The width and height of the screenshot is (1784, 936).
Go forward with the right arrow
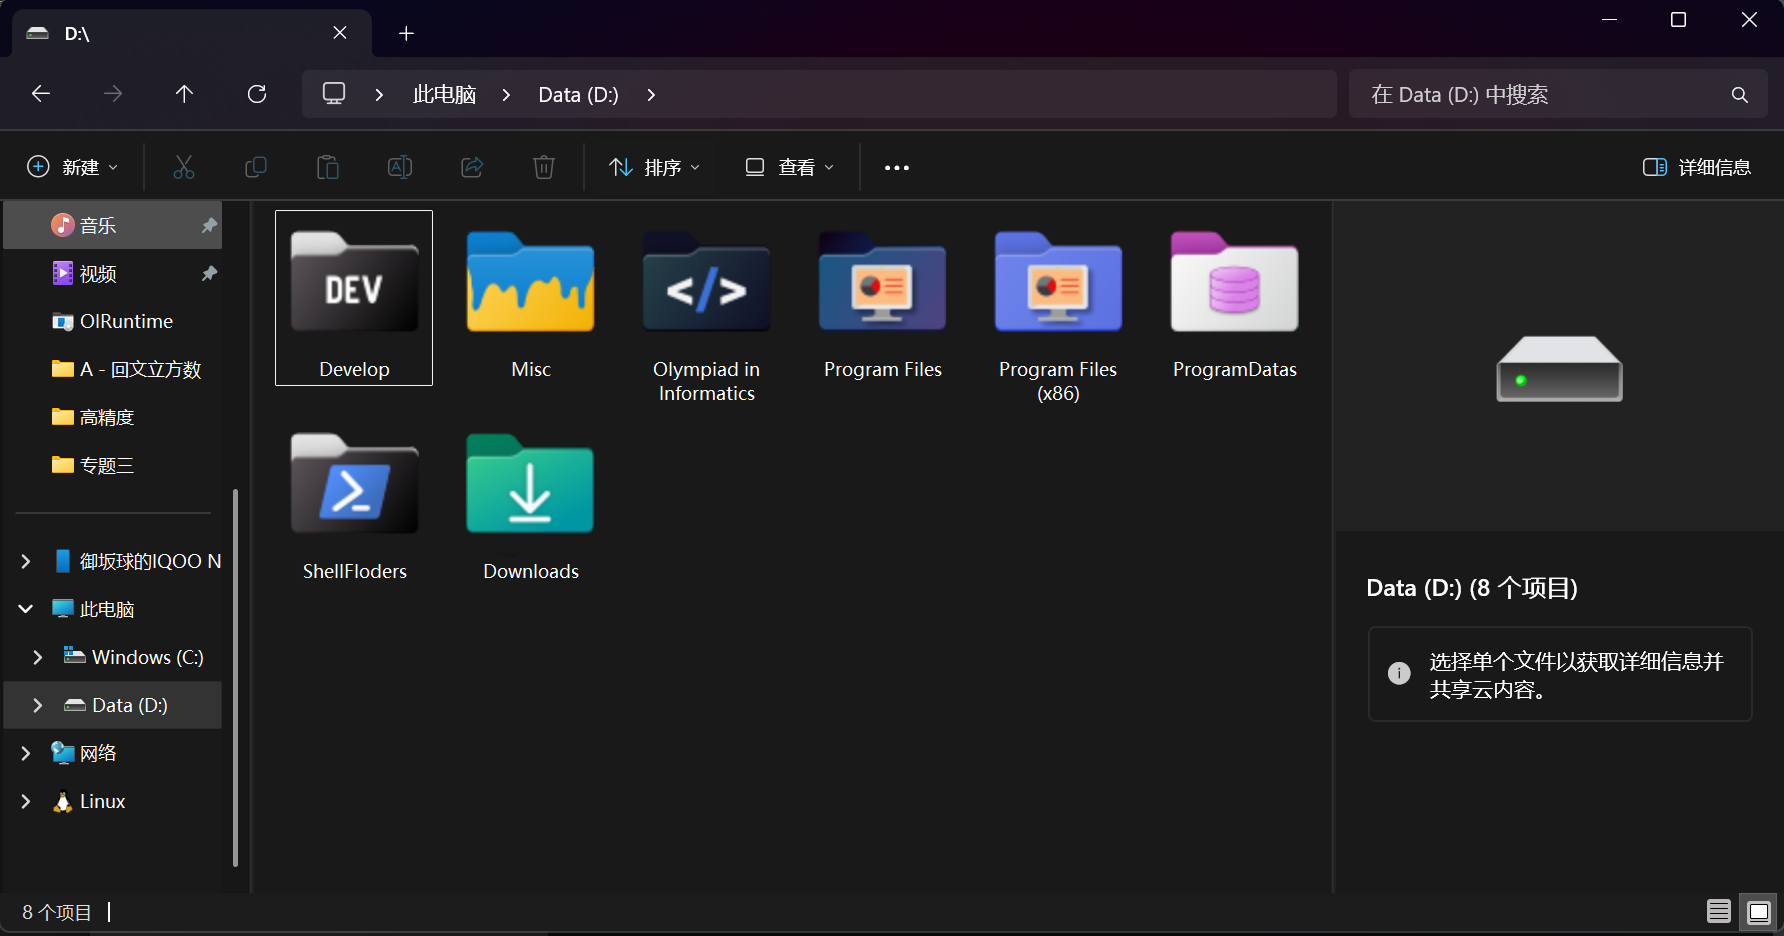click(x=113, y=94)
